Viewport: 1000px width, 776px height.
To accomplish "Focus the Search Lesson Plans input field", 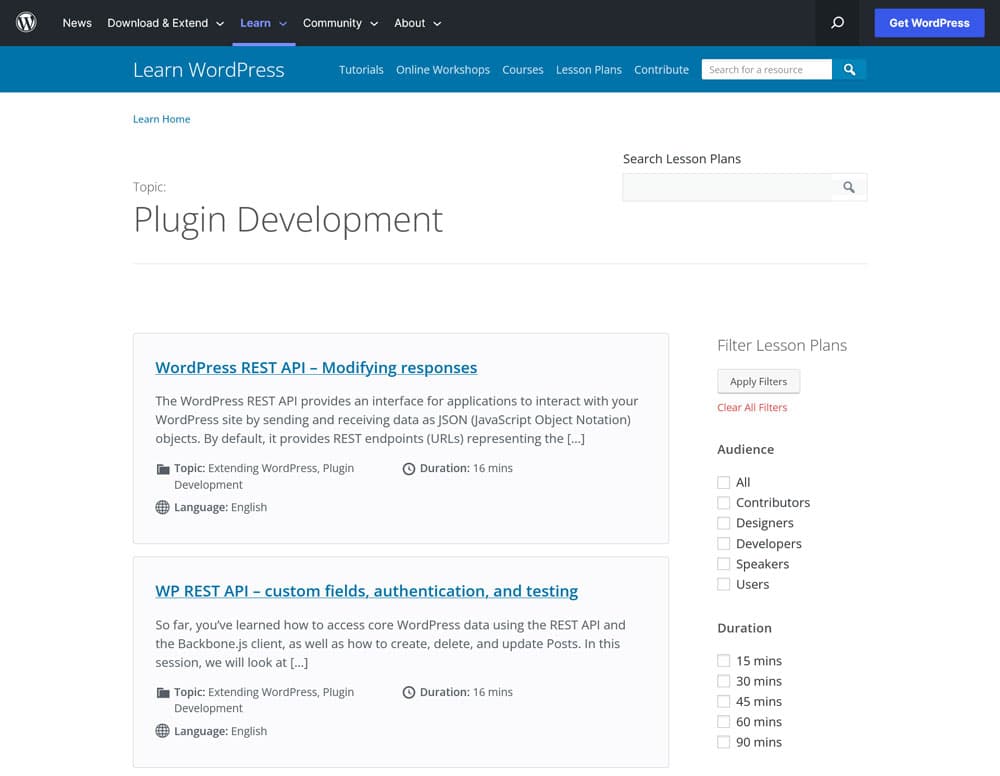I will pyautogui.click(x=727, y=187).
